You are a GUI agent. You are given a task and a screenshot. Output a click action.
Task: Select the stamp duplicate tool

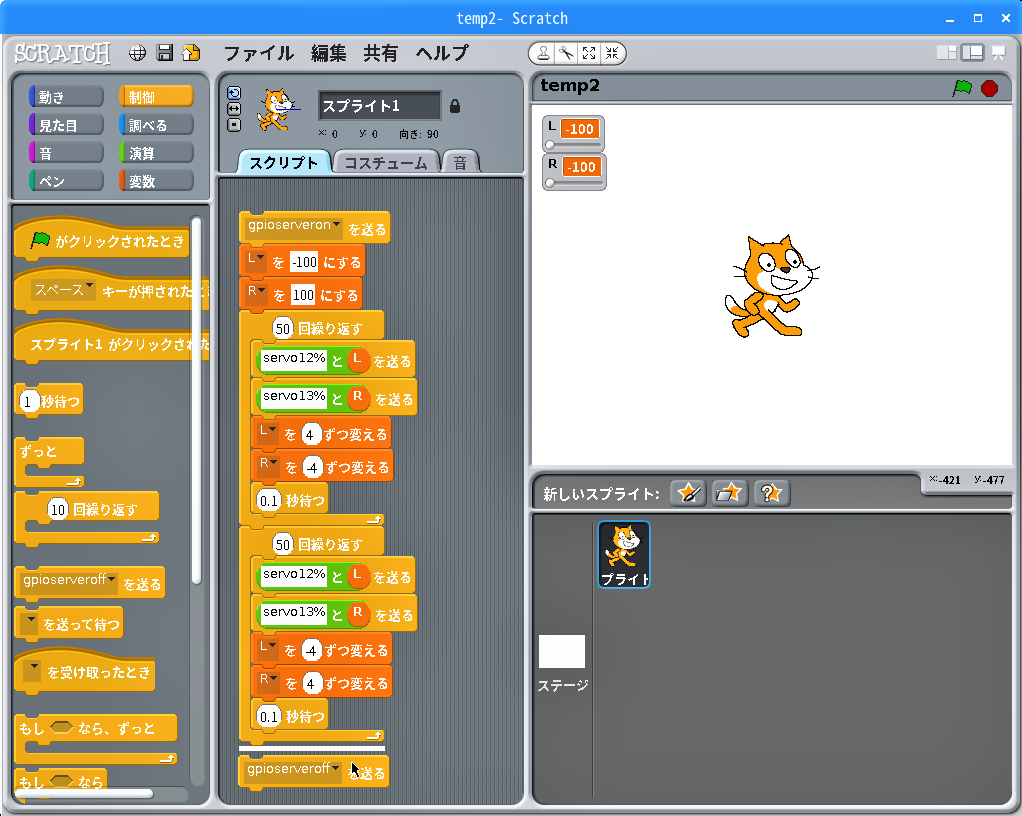543,53
